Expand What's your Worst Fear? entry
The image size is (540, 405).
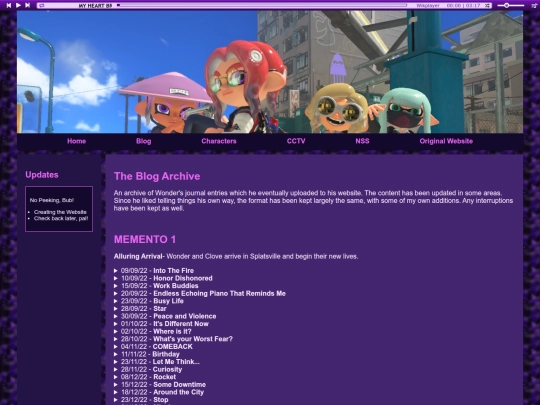173,339
